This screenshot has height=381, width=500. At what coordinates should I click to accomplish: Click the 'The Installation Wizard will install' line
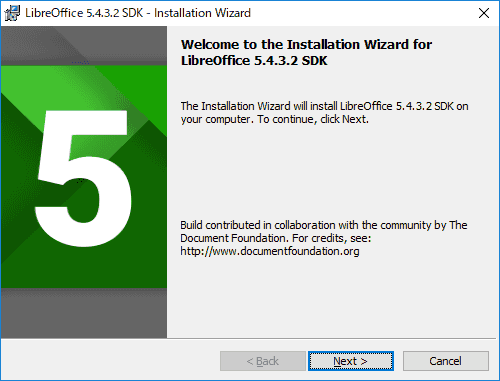pos(324,106)
